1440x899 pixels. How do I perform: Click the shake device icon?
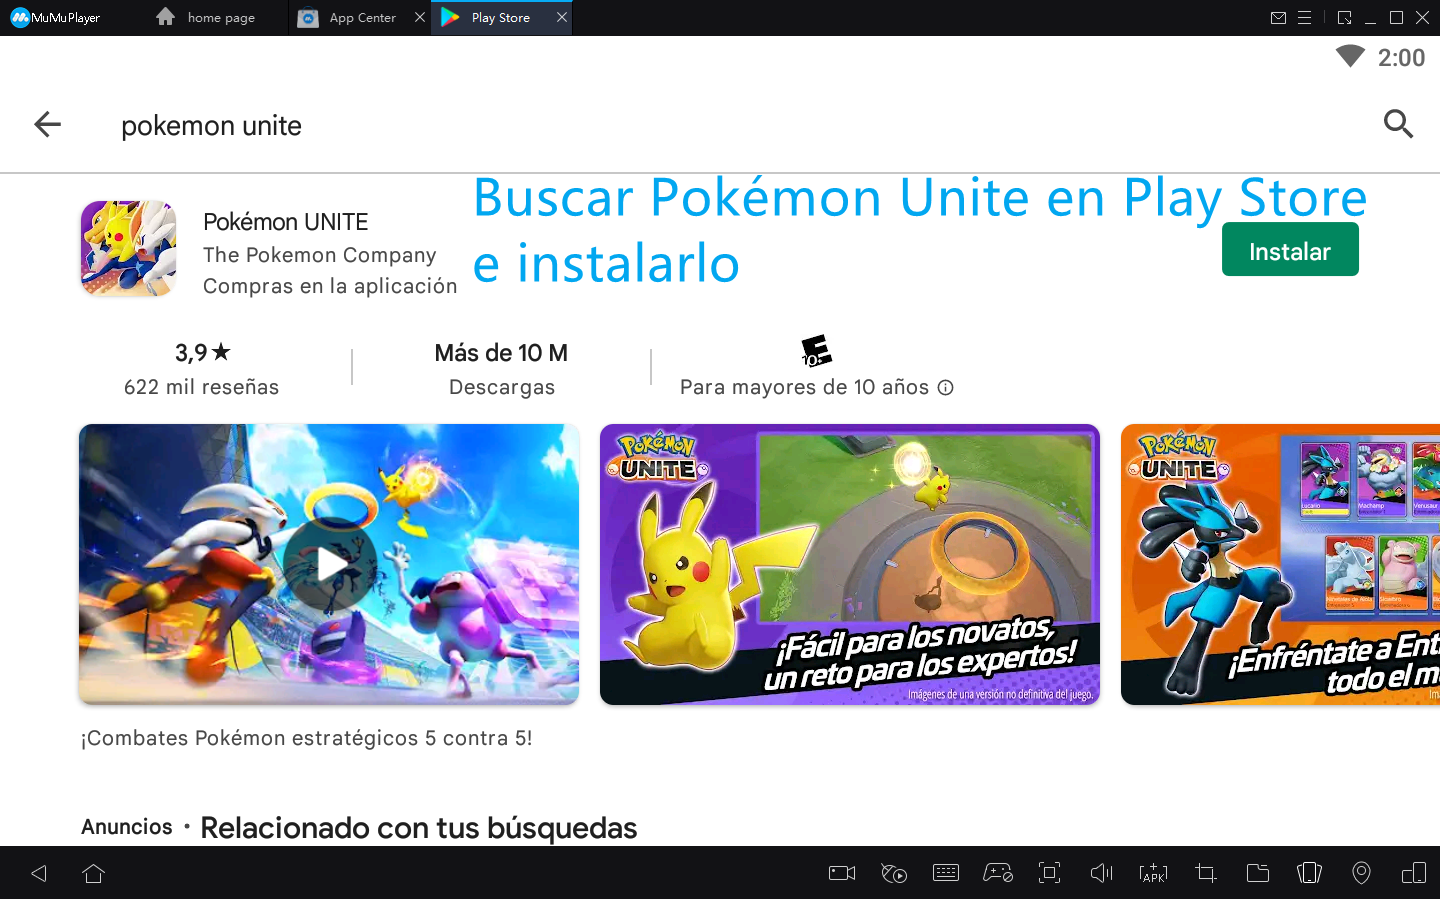(x=1309, y=873)
